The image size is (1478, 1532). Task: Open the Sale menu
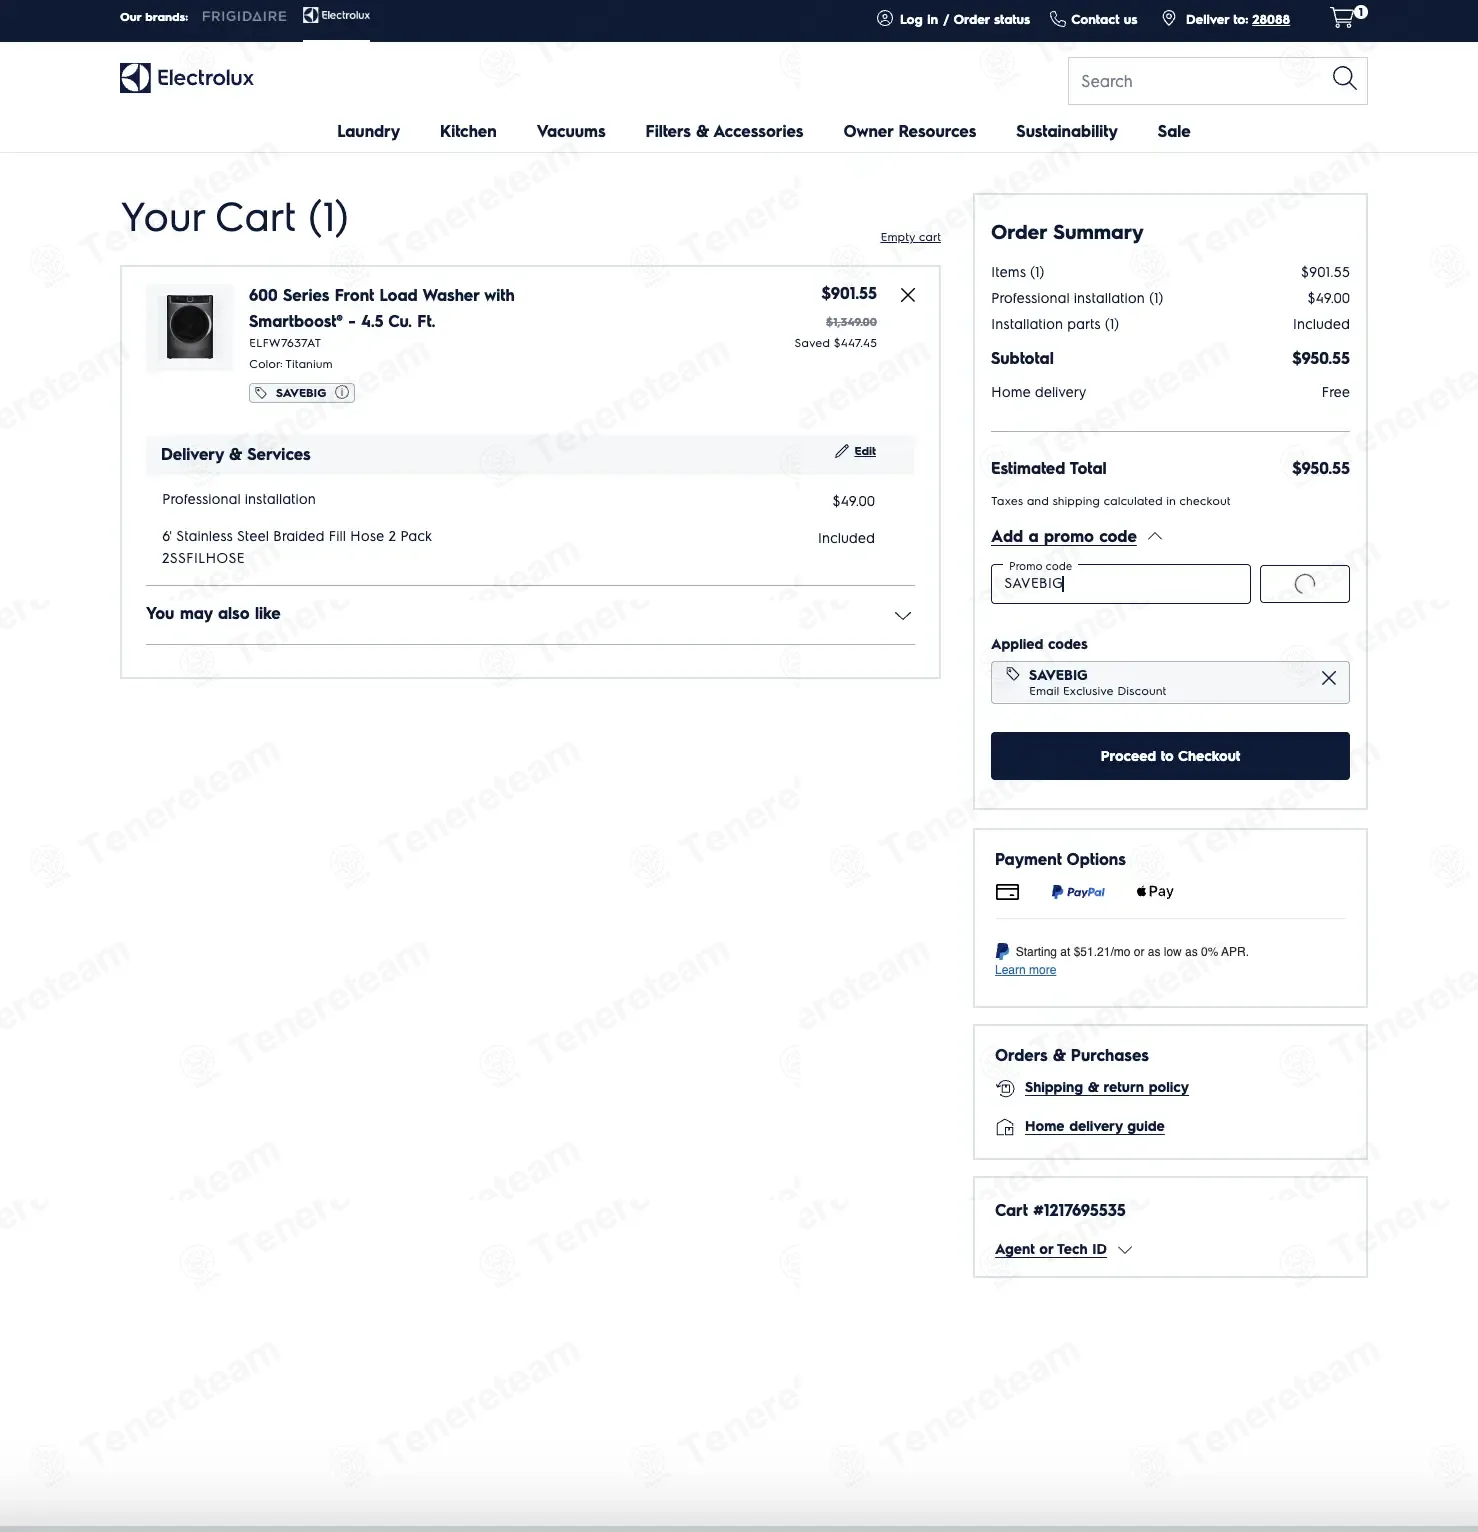1173,132
